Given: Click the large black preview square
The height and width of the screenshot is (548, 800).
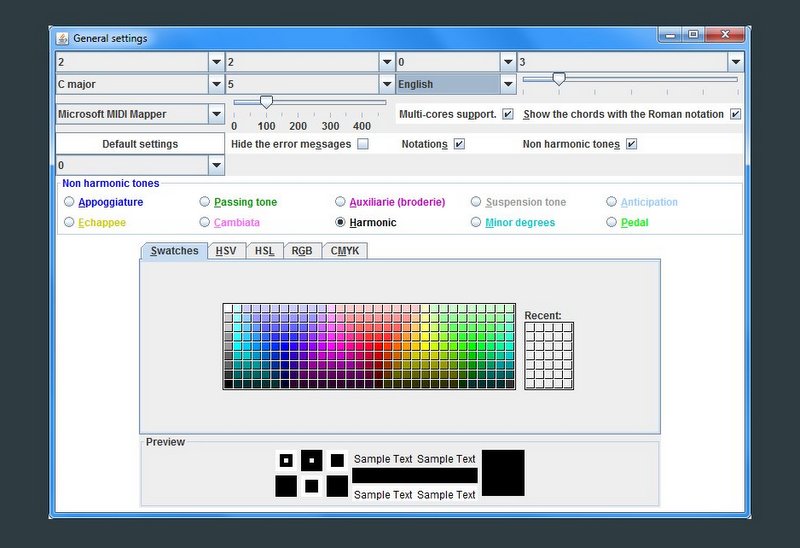Looking at the screenshot, I should tap(503, 472).
